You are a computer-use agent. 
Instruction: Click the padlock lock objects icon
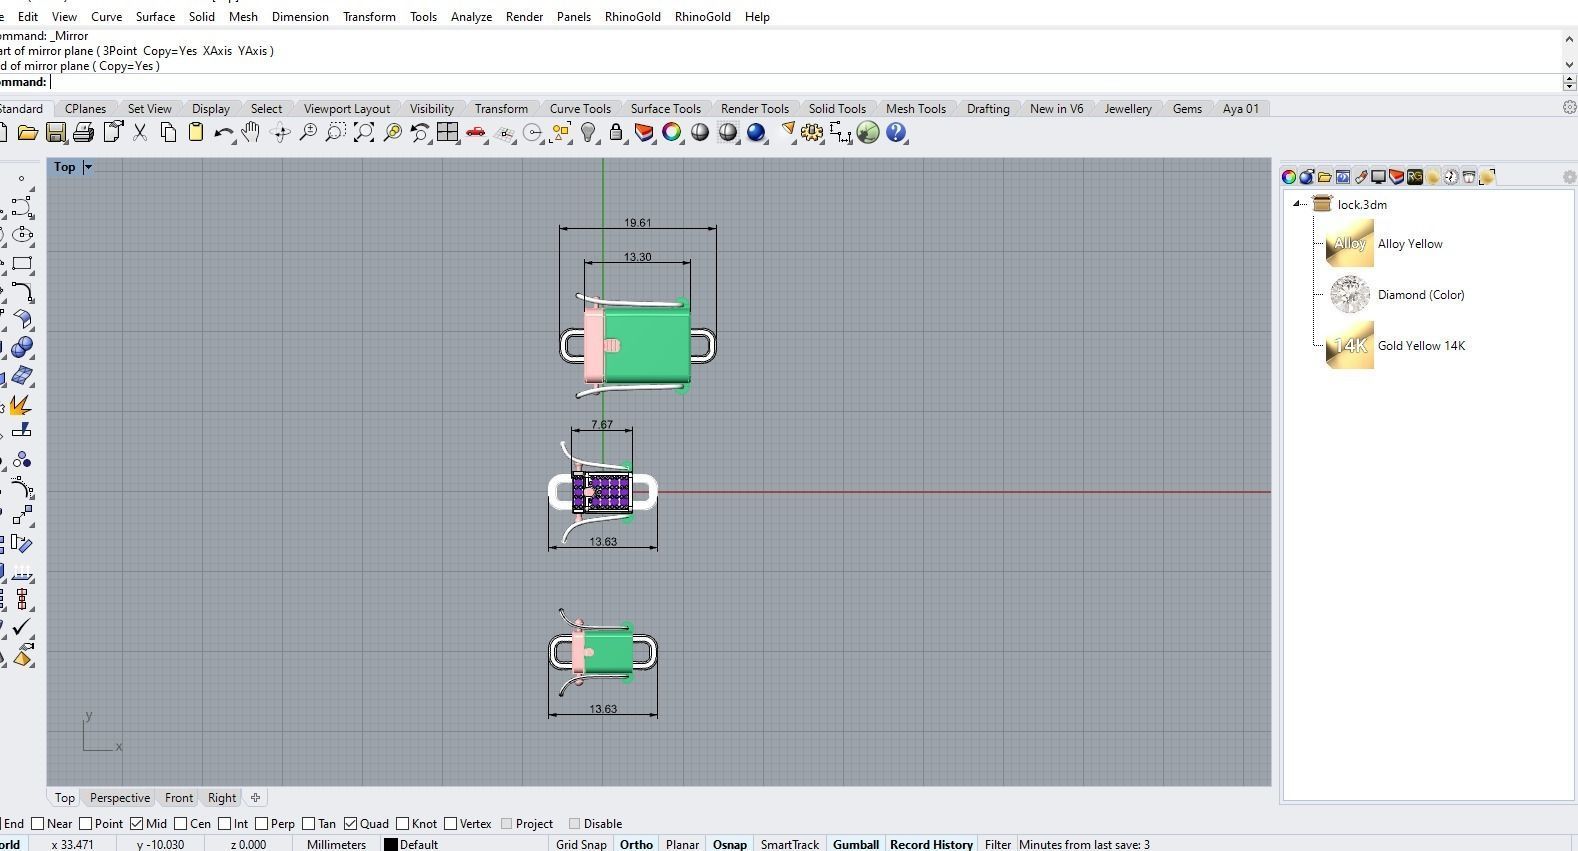[x=616, y=133]
